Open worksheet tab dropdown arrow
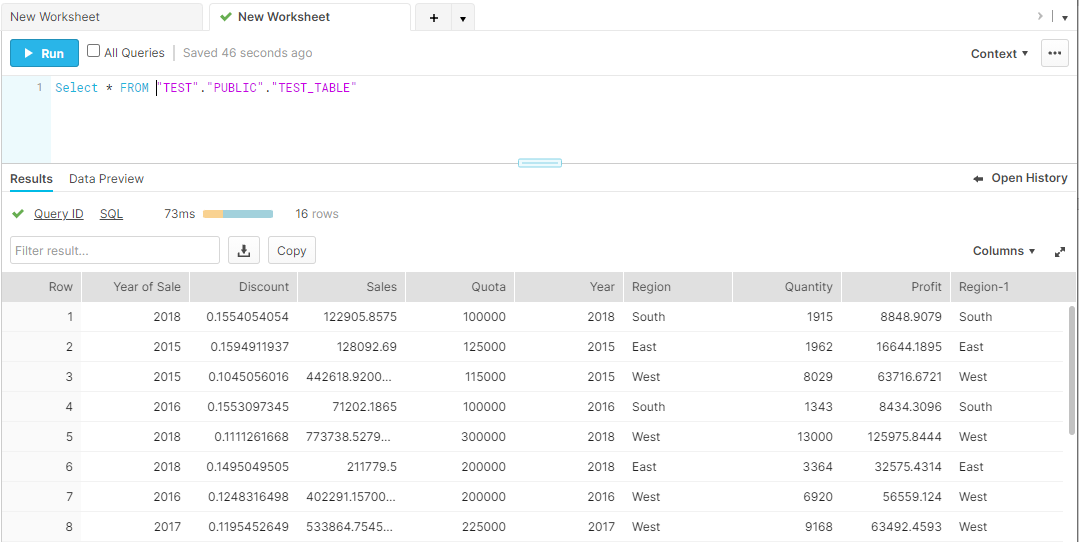Viewport: 1079px width, 542px height. click(x=462, y=19)
